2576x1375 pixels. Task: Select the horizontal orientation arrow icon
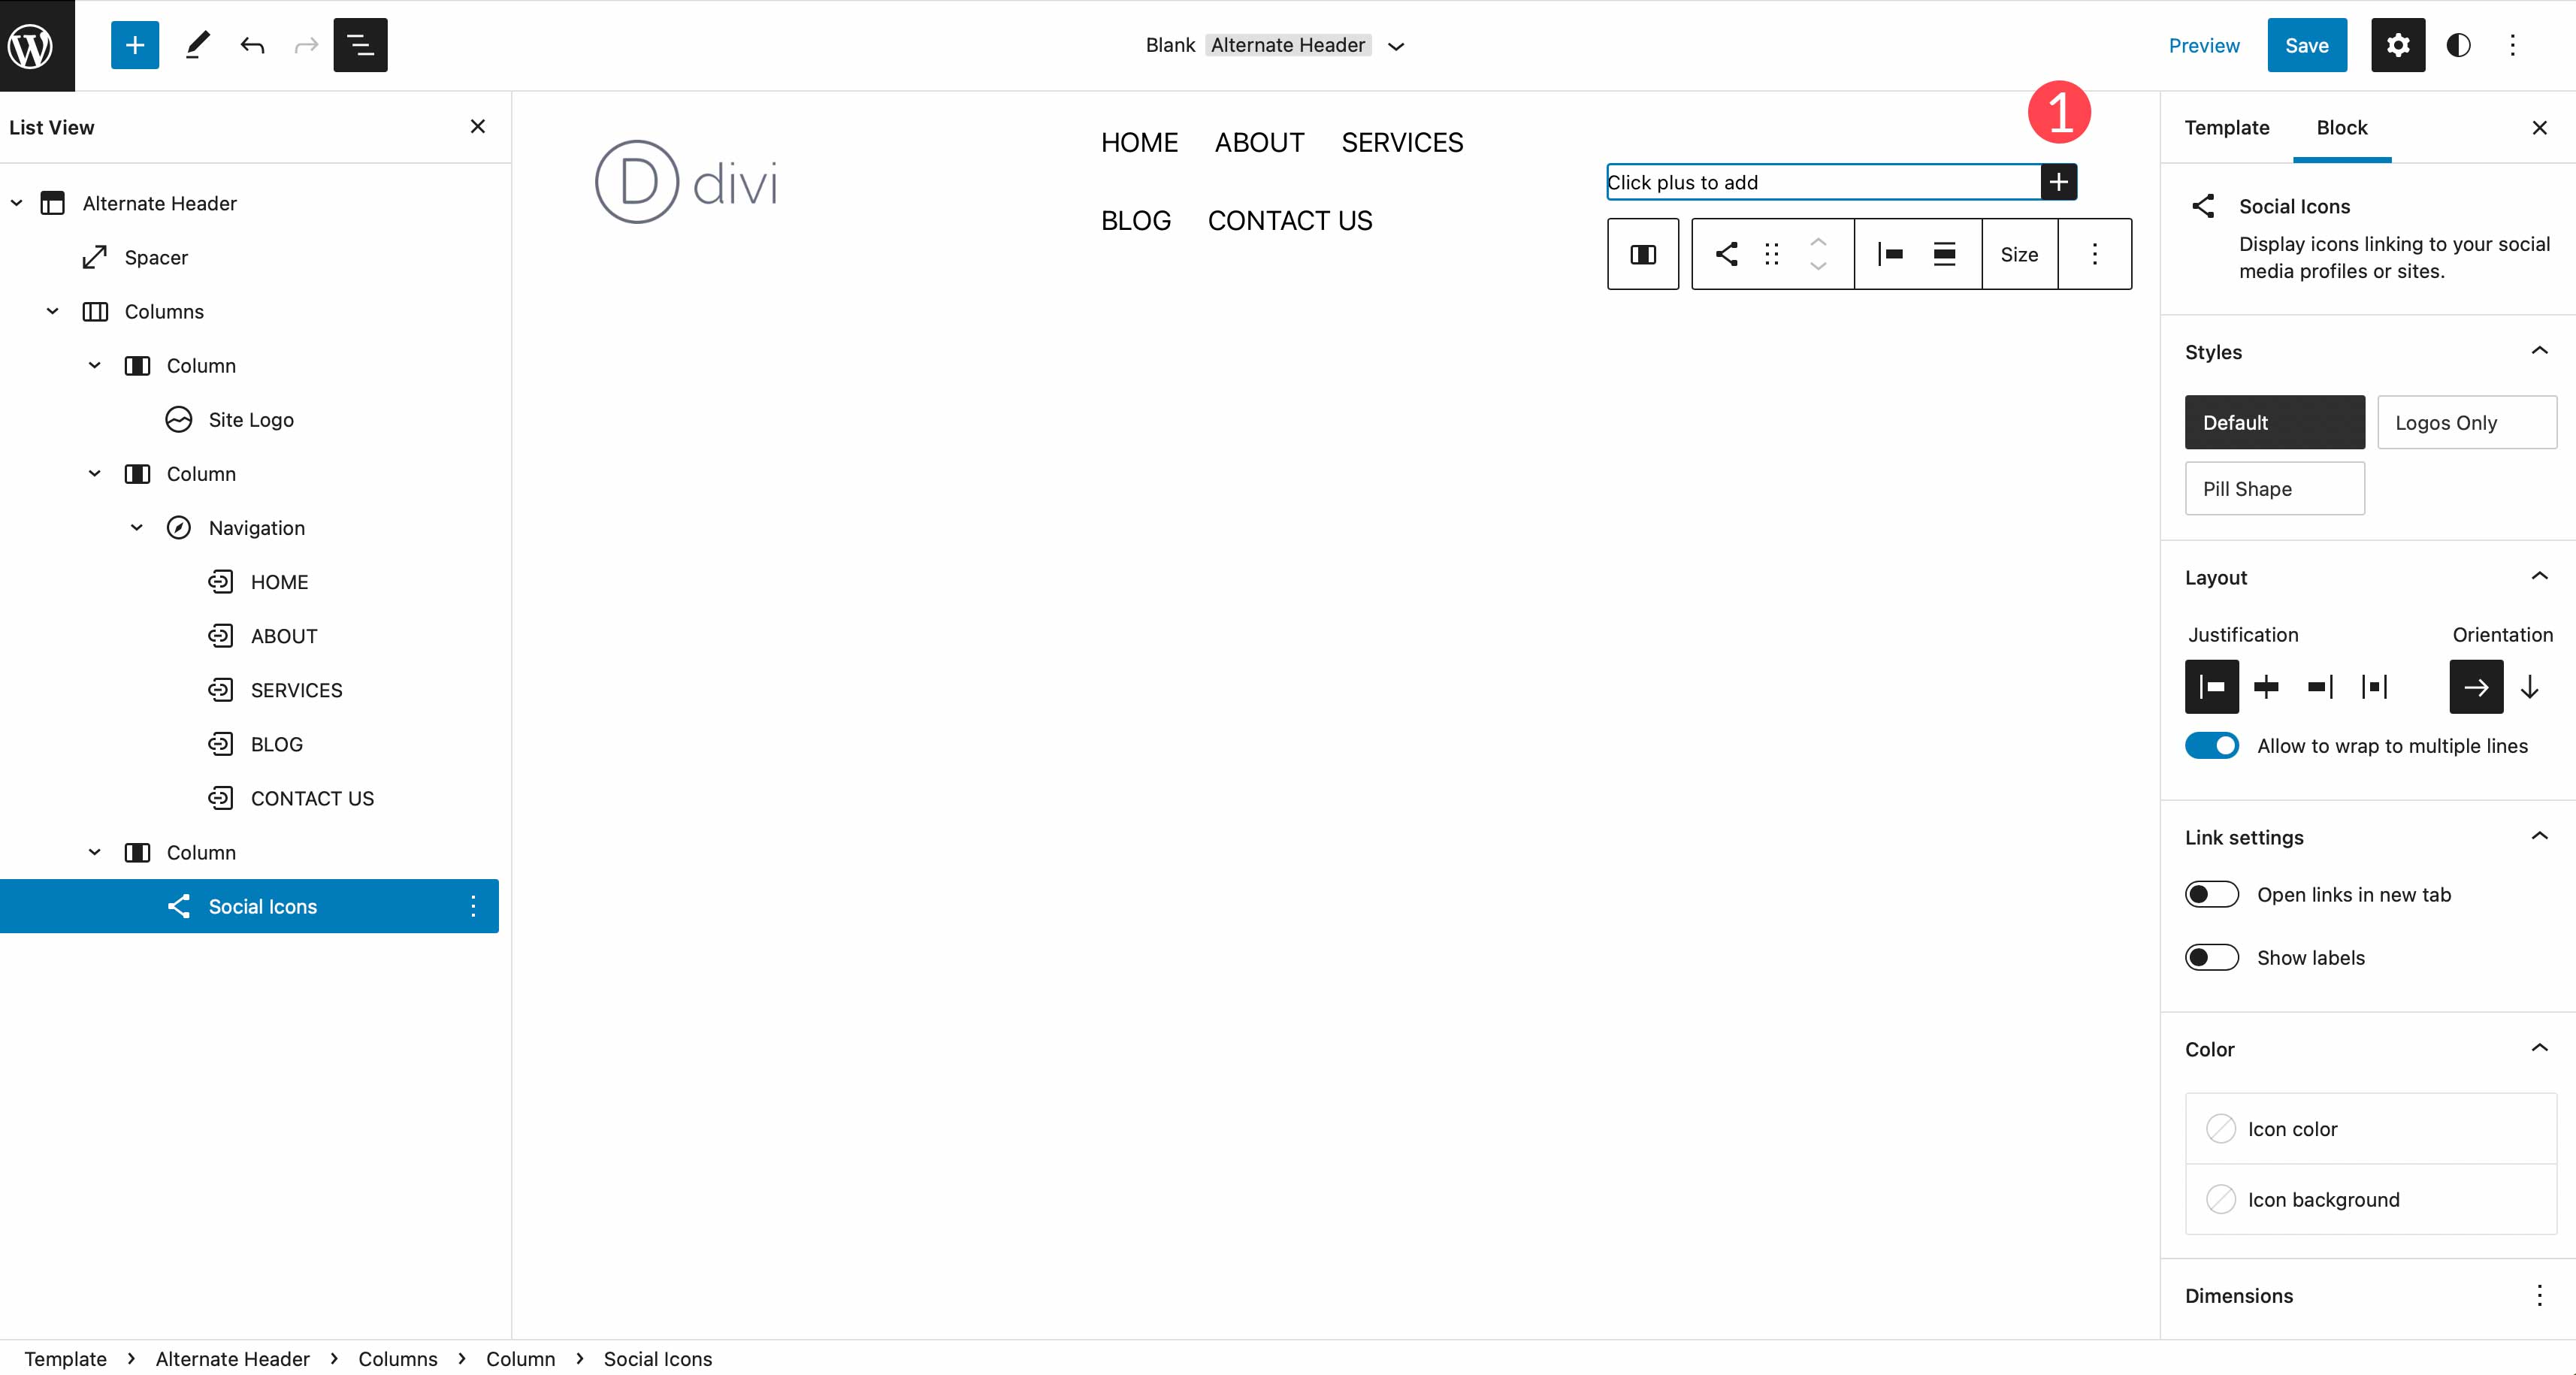click(x=2474, y=687)
